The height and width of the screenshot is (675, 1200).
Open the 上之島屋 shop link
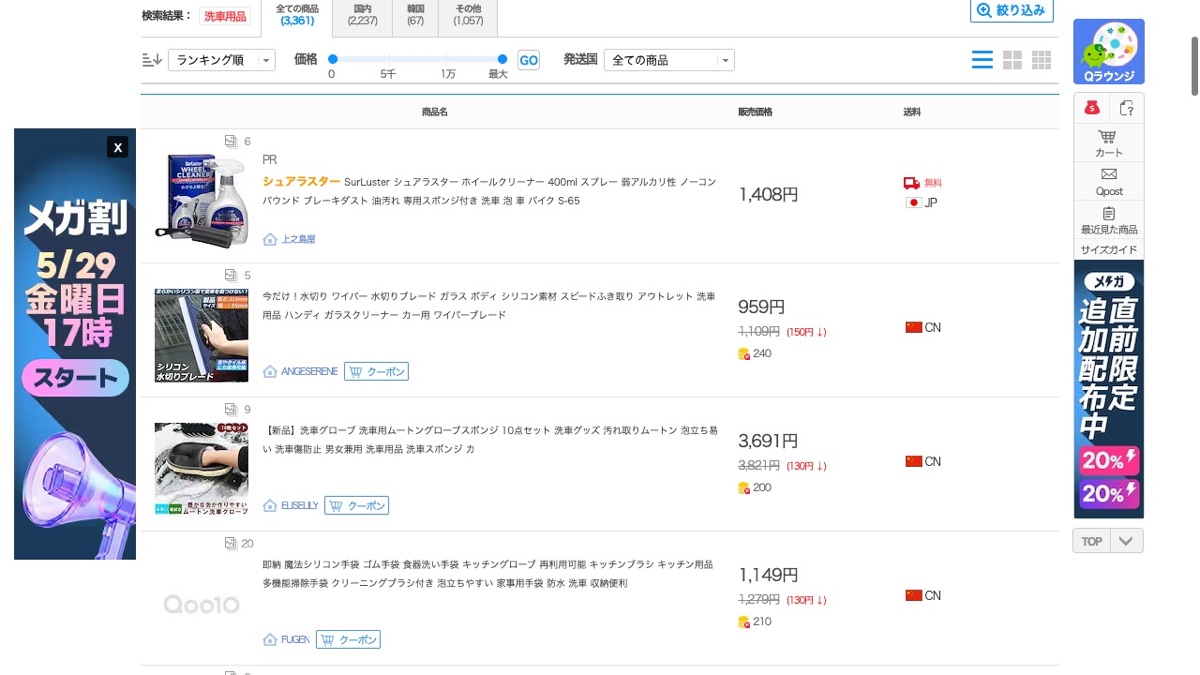(298, 239)
